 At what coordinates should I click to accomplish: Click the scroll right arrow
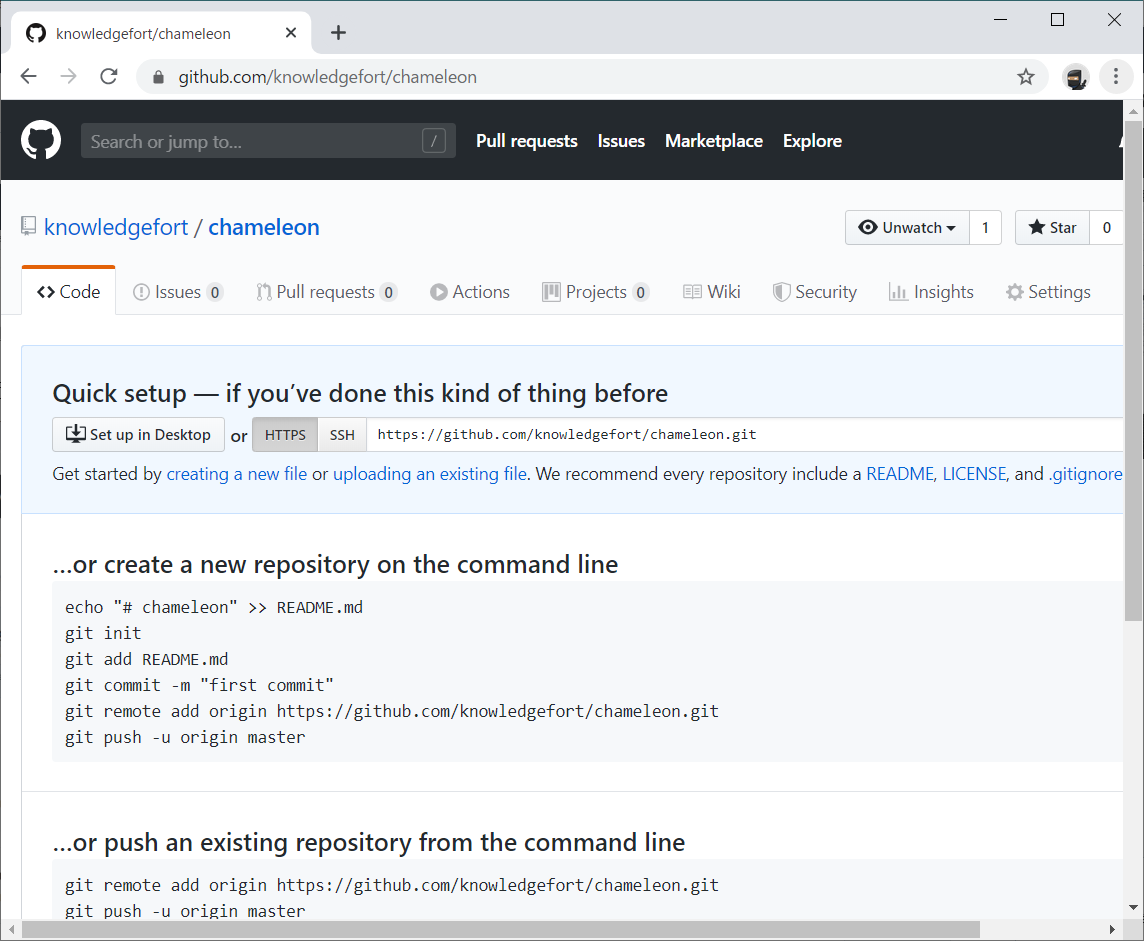(x=1112, y=929)
